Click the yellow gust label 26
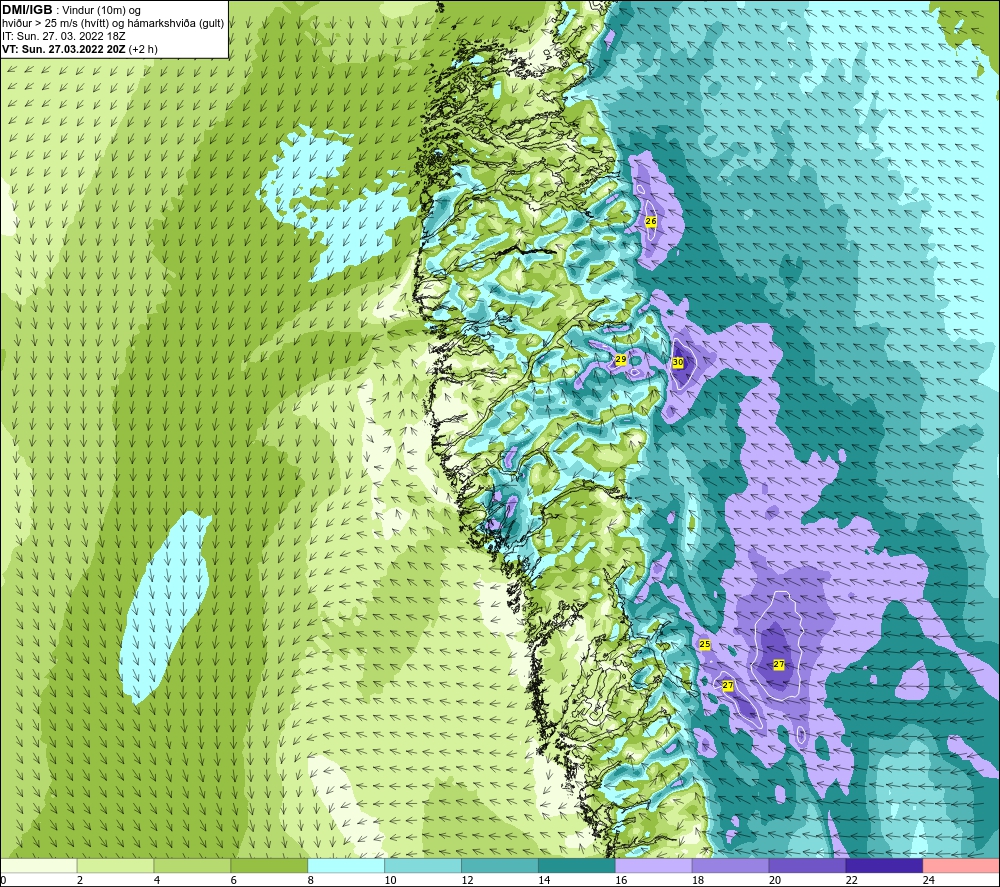The image size is (1000, 887). (651, 221)
